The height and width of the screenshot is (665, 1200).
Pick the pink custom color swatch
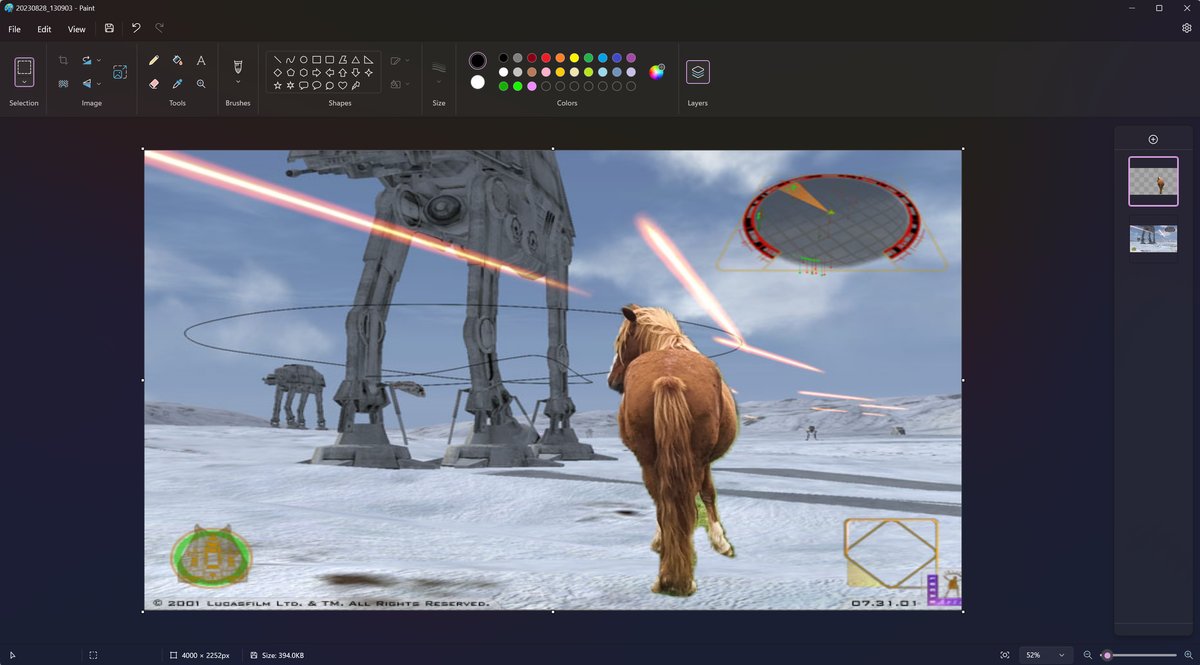532,86
